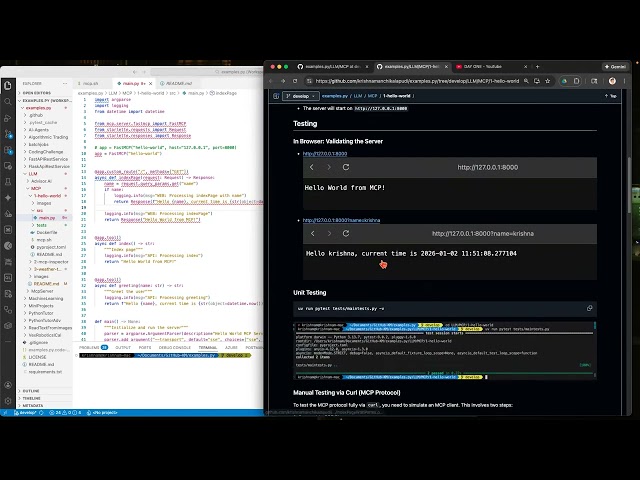Image resolution: width=640 pixels, height=480 pixels.
Task: Open the pytest terminal screenshot image
Action: (x=445, y=351)
